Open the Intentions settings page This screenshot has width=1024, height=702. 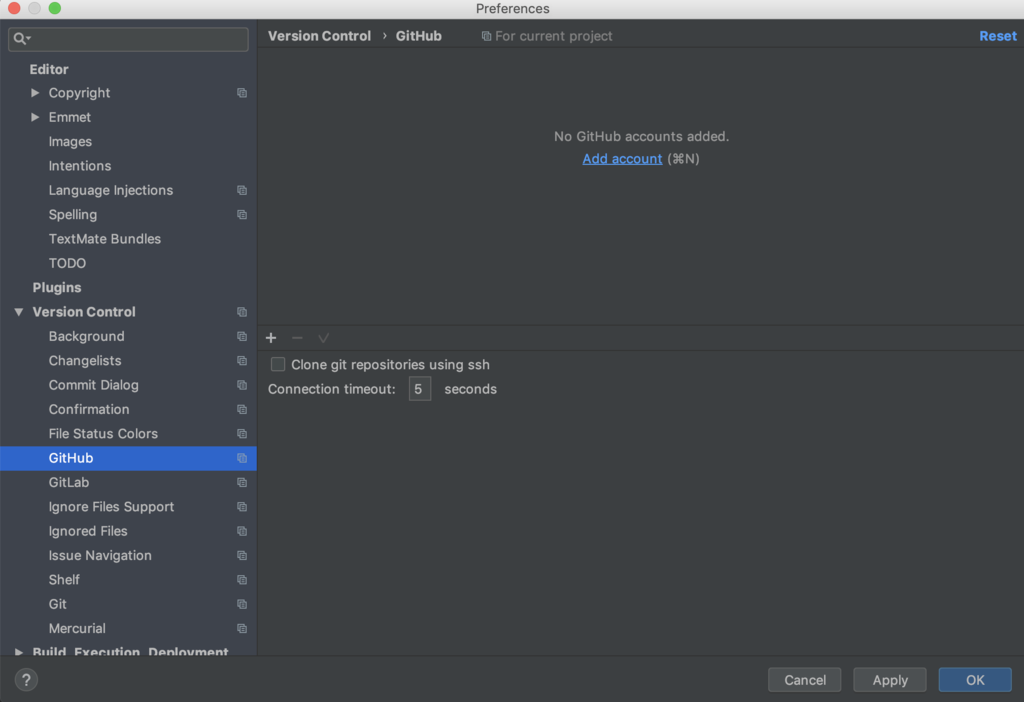[80, 166]
